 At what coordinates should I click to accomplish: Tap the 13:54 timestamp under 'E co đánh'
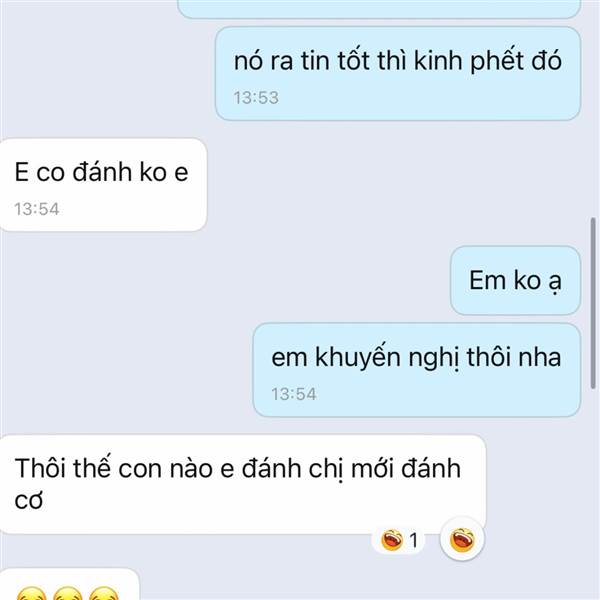click(37, 209)
